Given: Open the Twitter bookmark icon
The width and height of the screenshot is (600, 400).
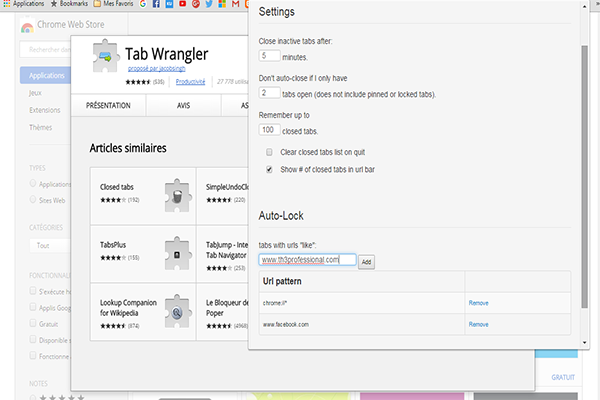Looking at the screenshot, I should [209, 4].
